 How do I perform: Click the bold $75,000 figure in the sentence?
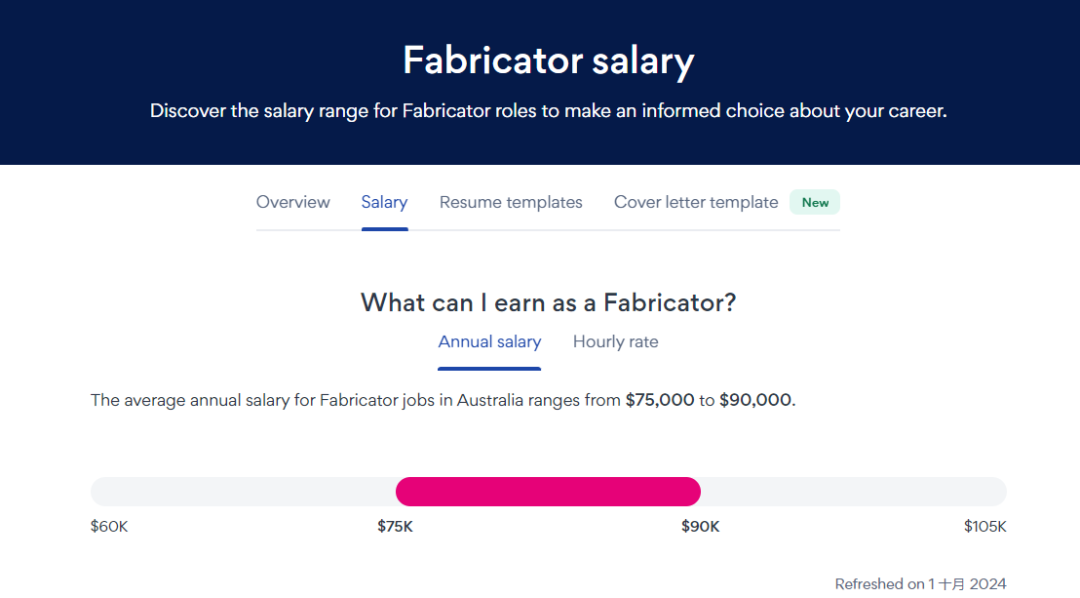(x=659, y=400)
